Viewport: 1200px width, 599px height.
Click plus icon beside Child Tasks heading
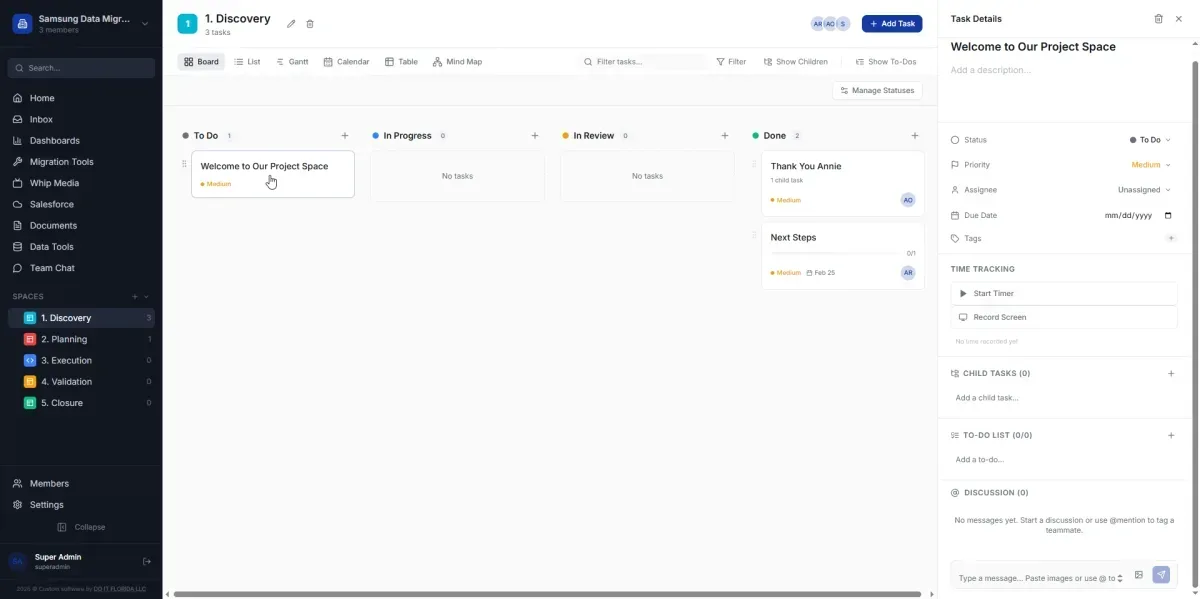pyautogui.click(x=1171, y=374)
